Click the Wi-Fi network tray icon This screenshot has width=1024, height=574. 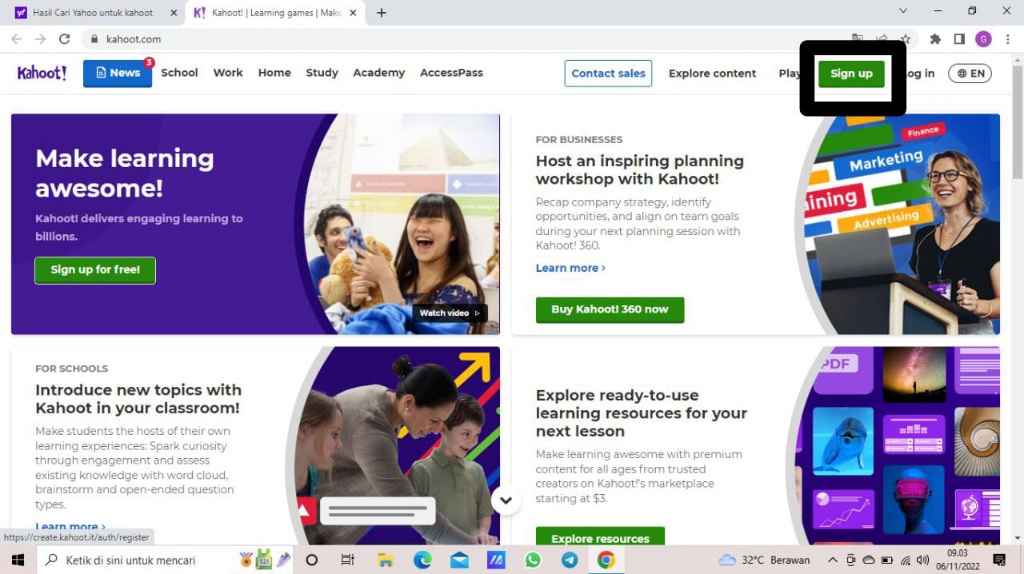(x=905, y=560)
